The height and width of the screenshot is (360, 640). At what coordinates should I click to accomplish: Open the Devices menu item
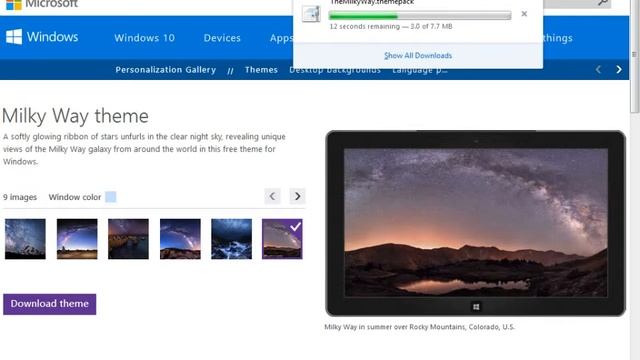[x=222, y=38]
